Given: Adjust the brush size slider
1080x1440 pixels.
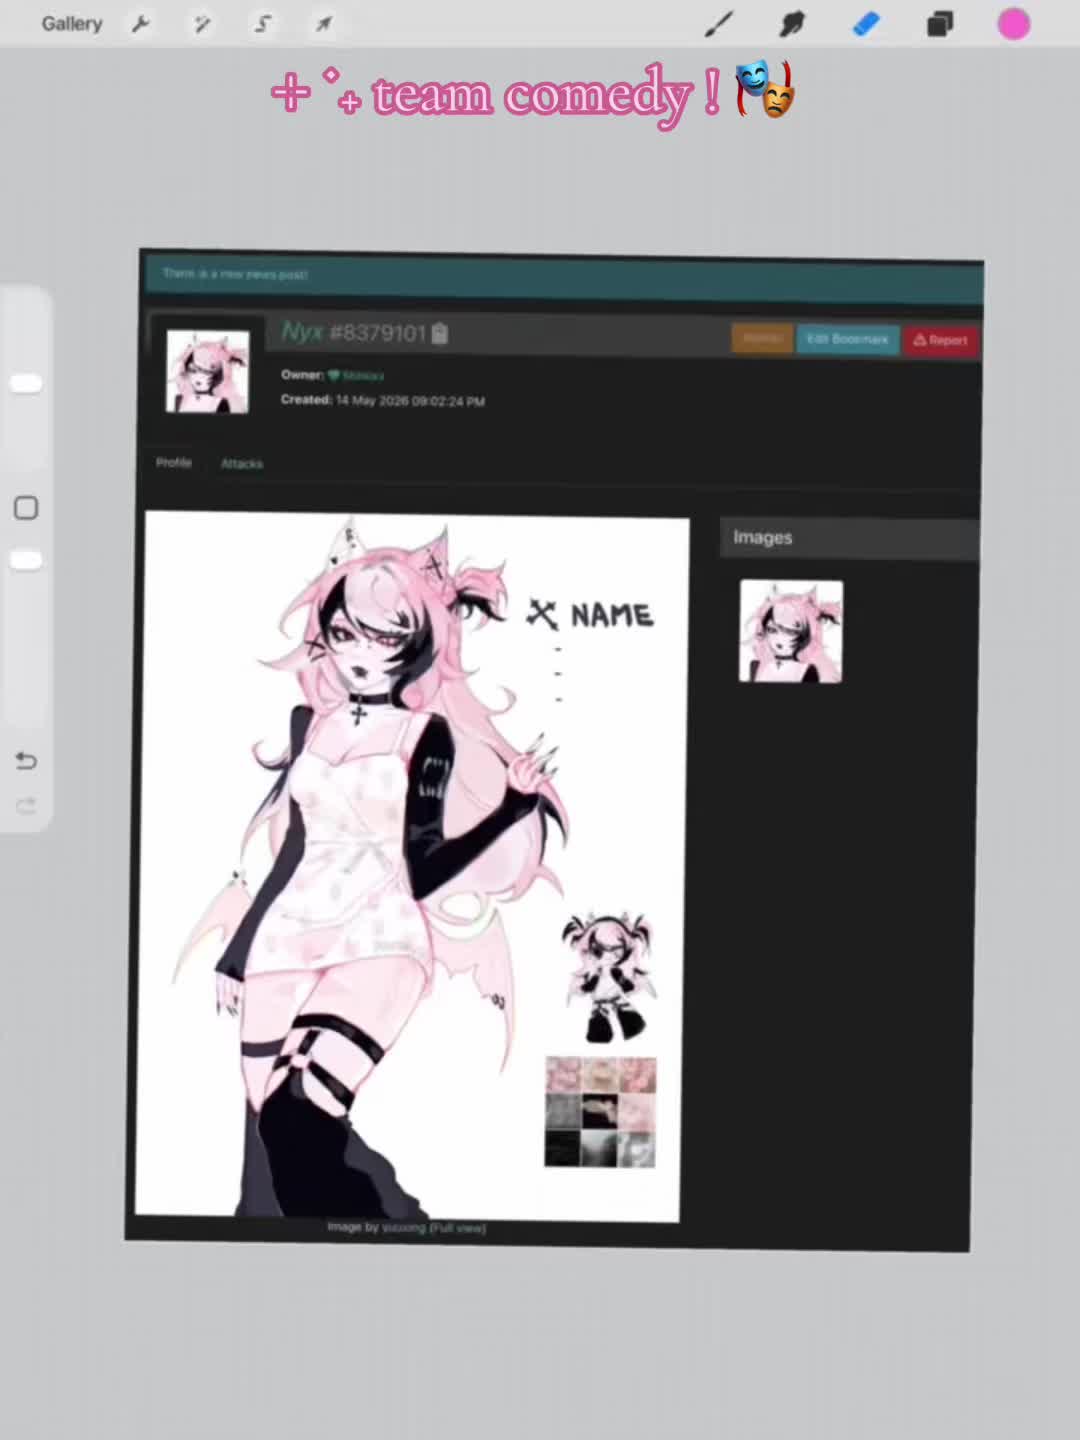Looking at the screenshot, I should (x=26, y=384).
